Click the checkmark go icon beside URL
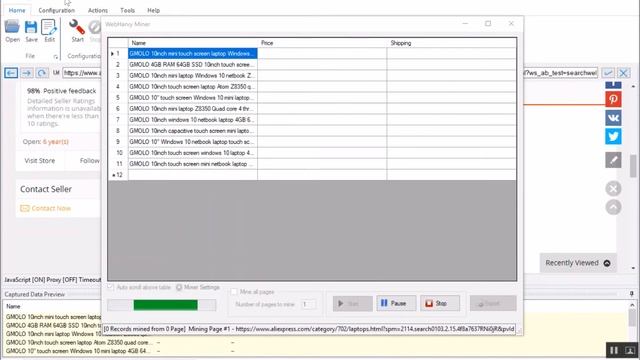The image size is (640, 360). (608, 73)
